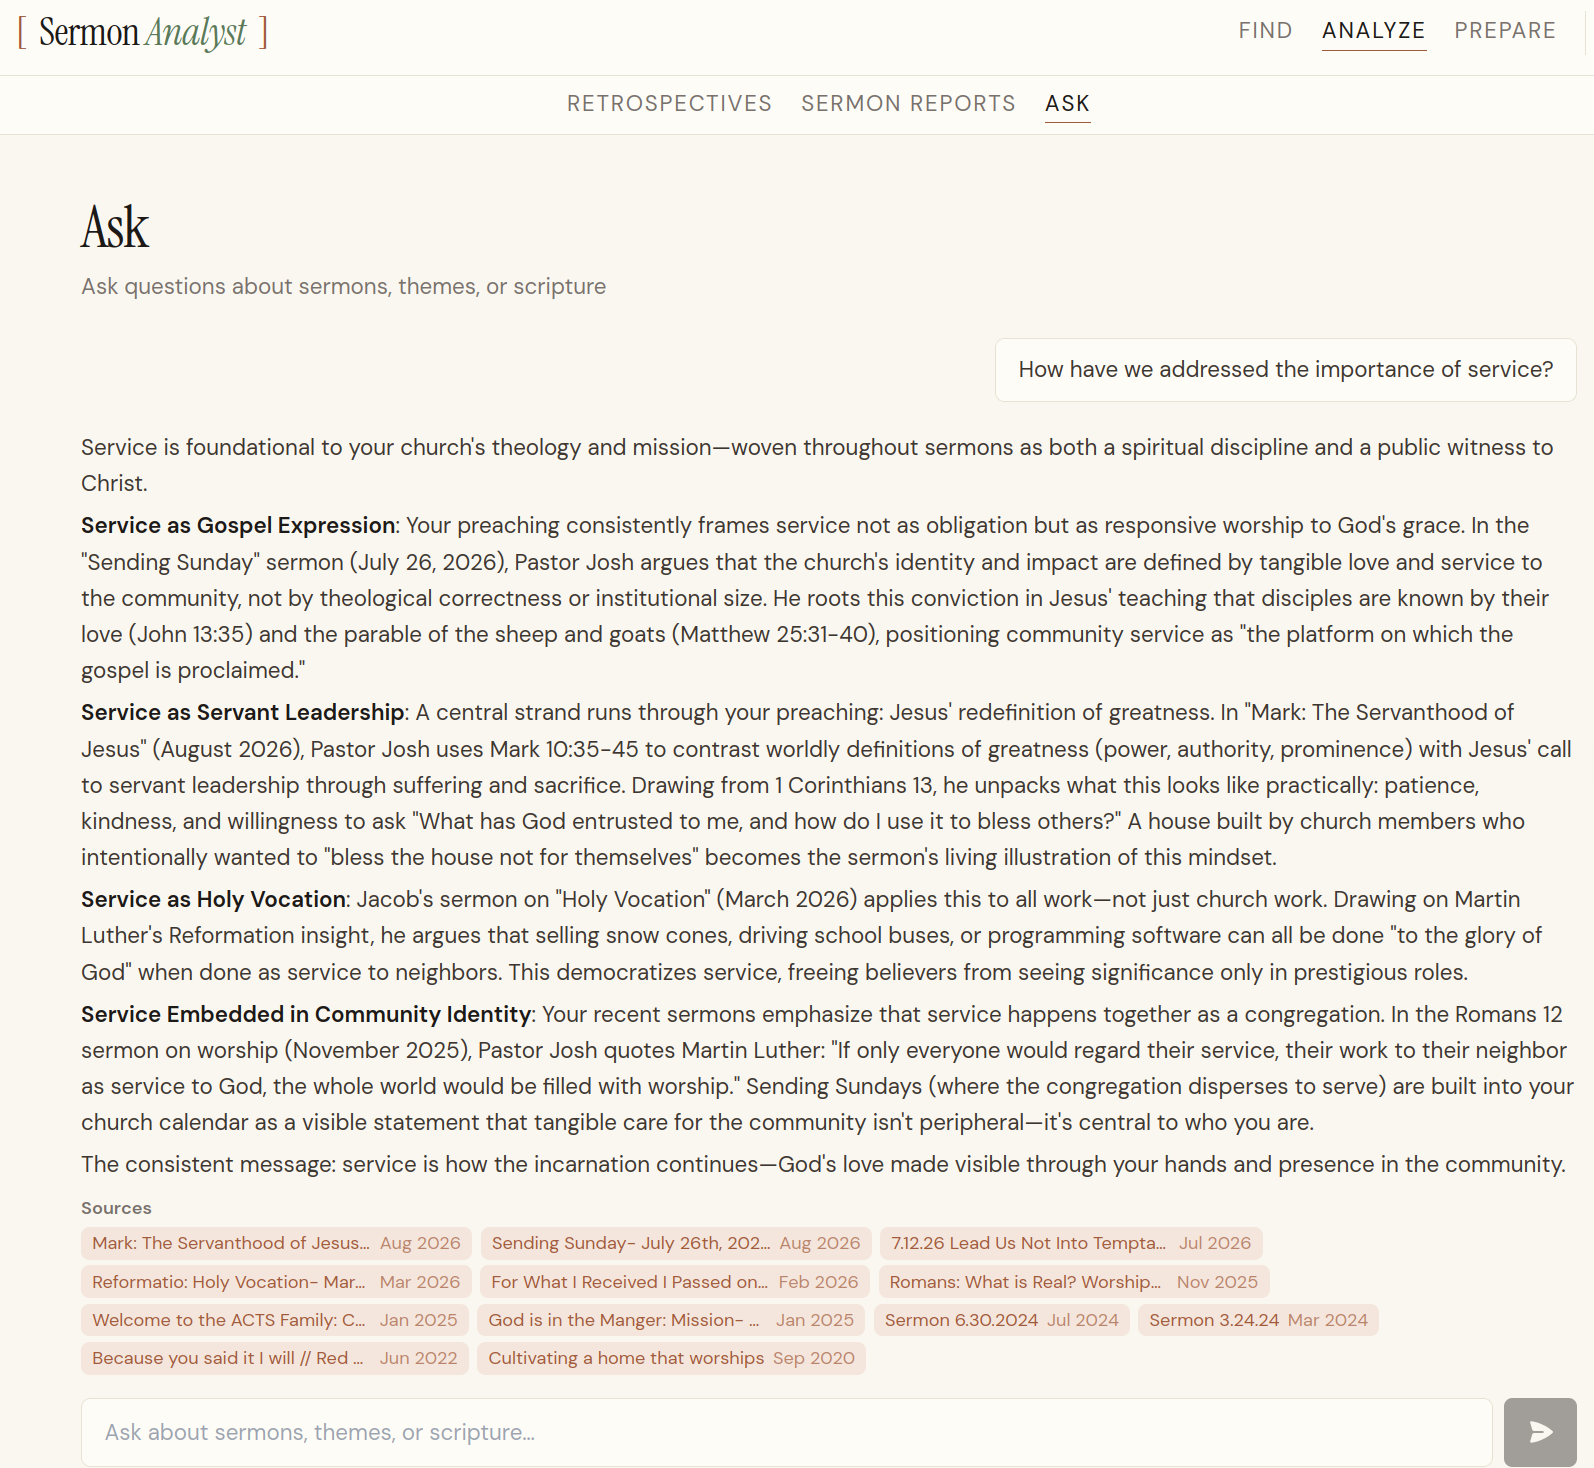The width and height of the screenshot is (1594, 1468).
Task: Open the Reformatio: Holy Vocation source
Action: 276,1282
